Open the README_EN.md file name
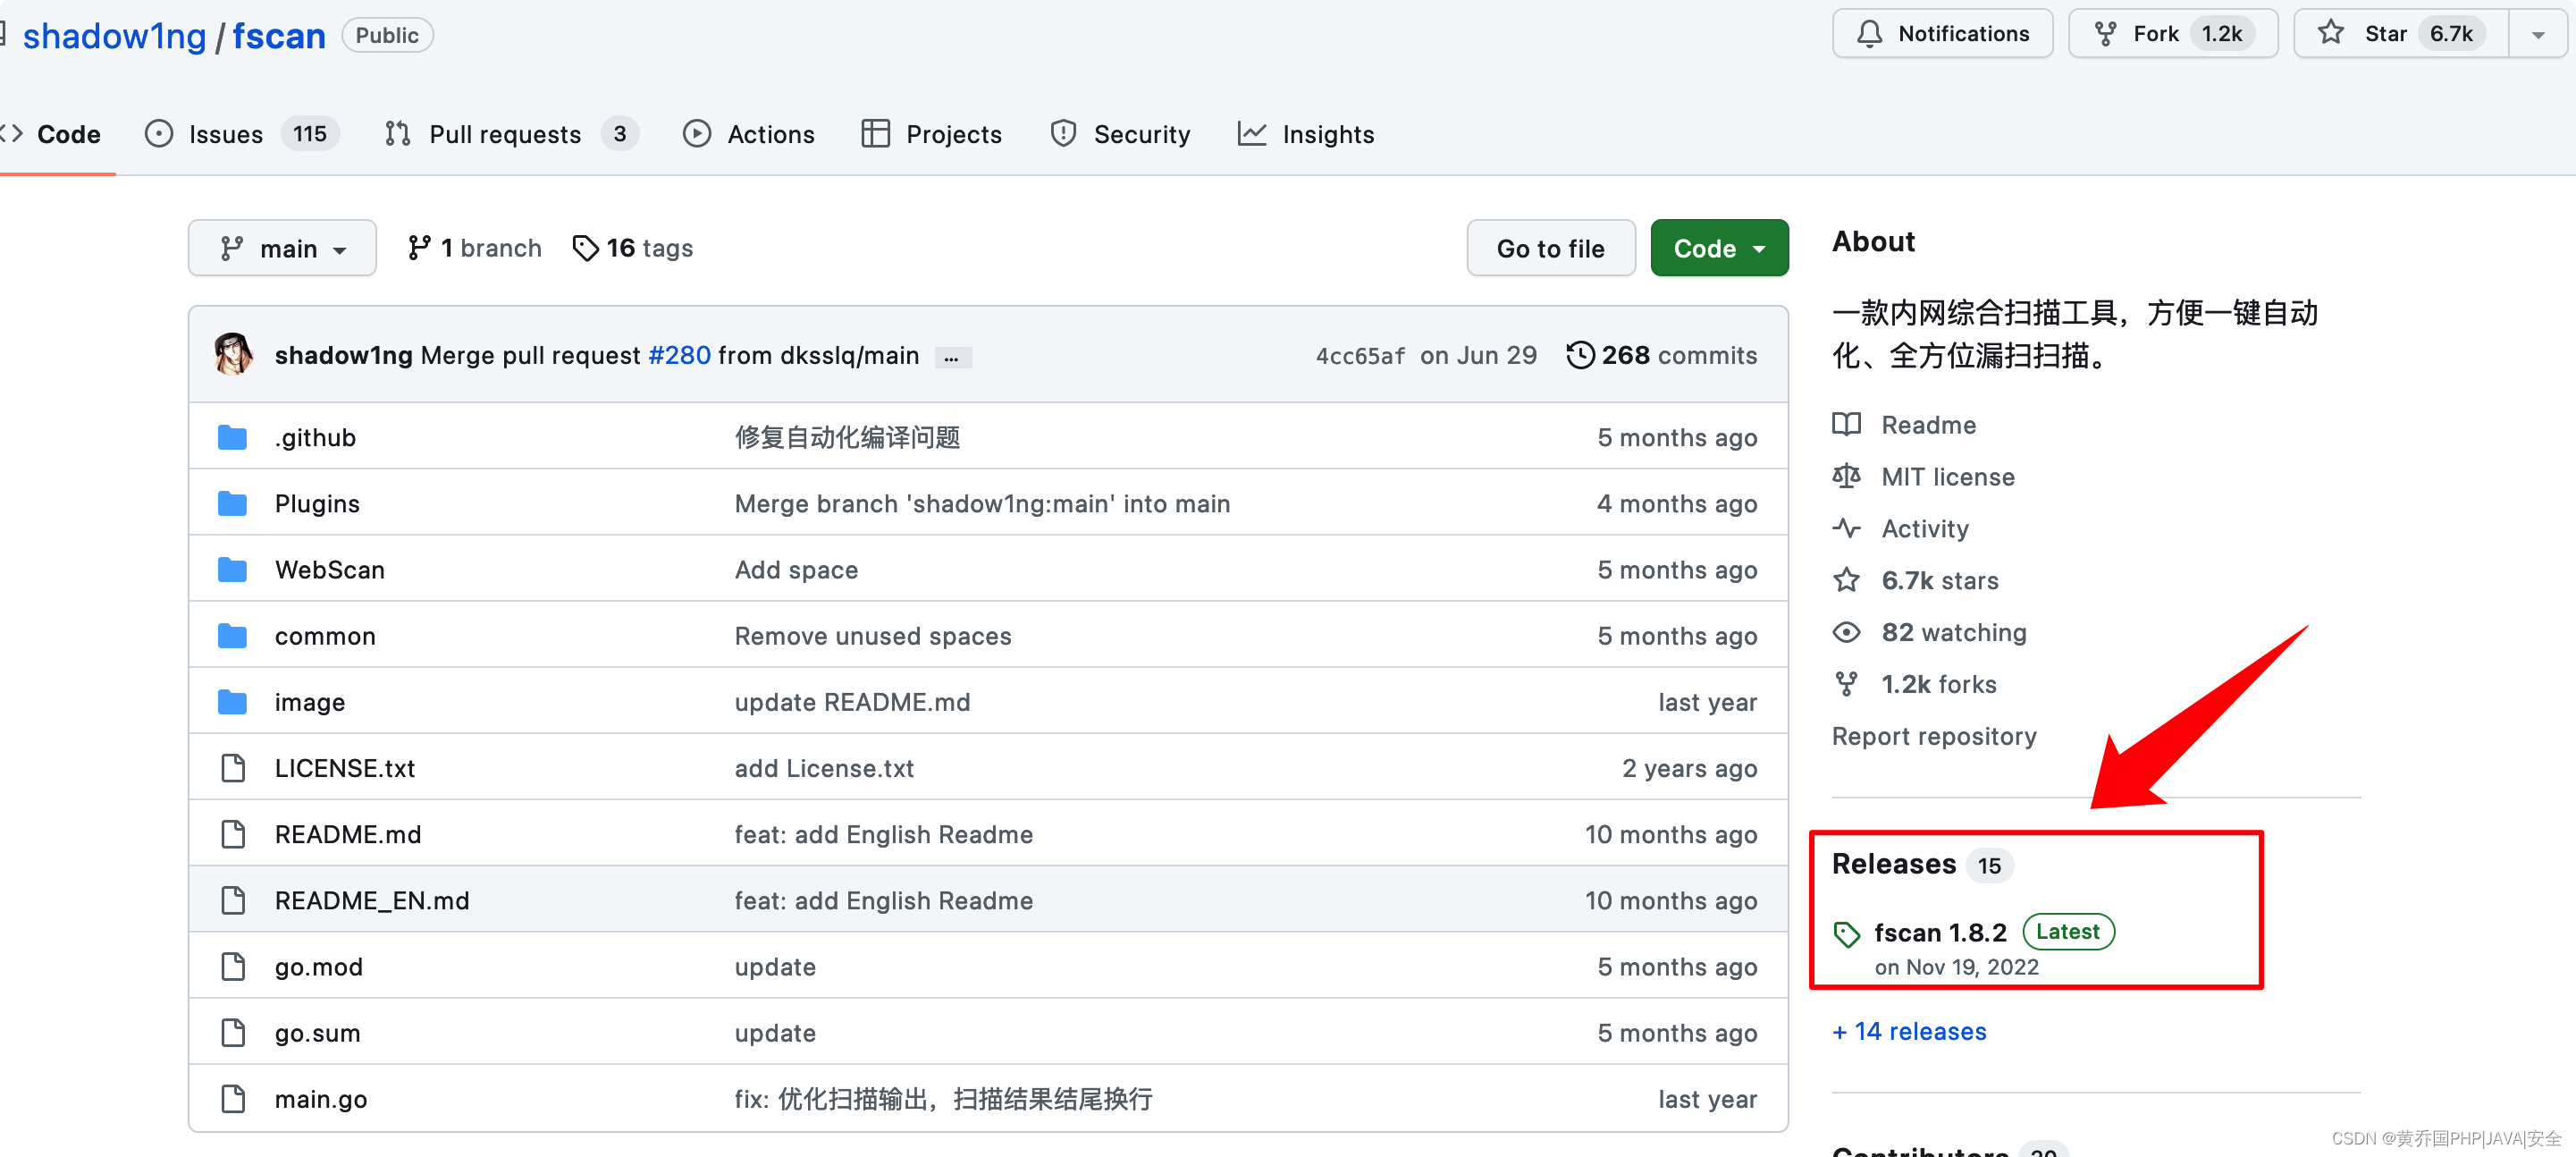Viewport: 2576px width, 1157px height. tap(372, 900)
